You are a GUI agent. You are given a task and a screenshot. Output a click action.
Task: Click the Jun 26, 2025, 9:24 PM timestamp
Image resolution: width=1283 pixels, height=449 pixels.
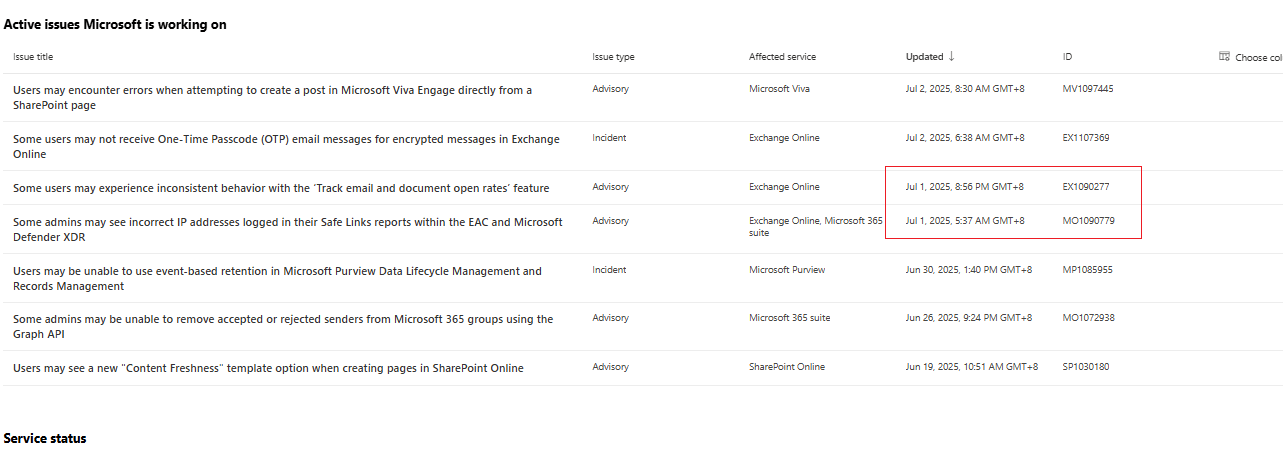[x=969, y=318]
